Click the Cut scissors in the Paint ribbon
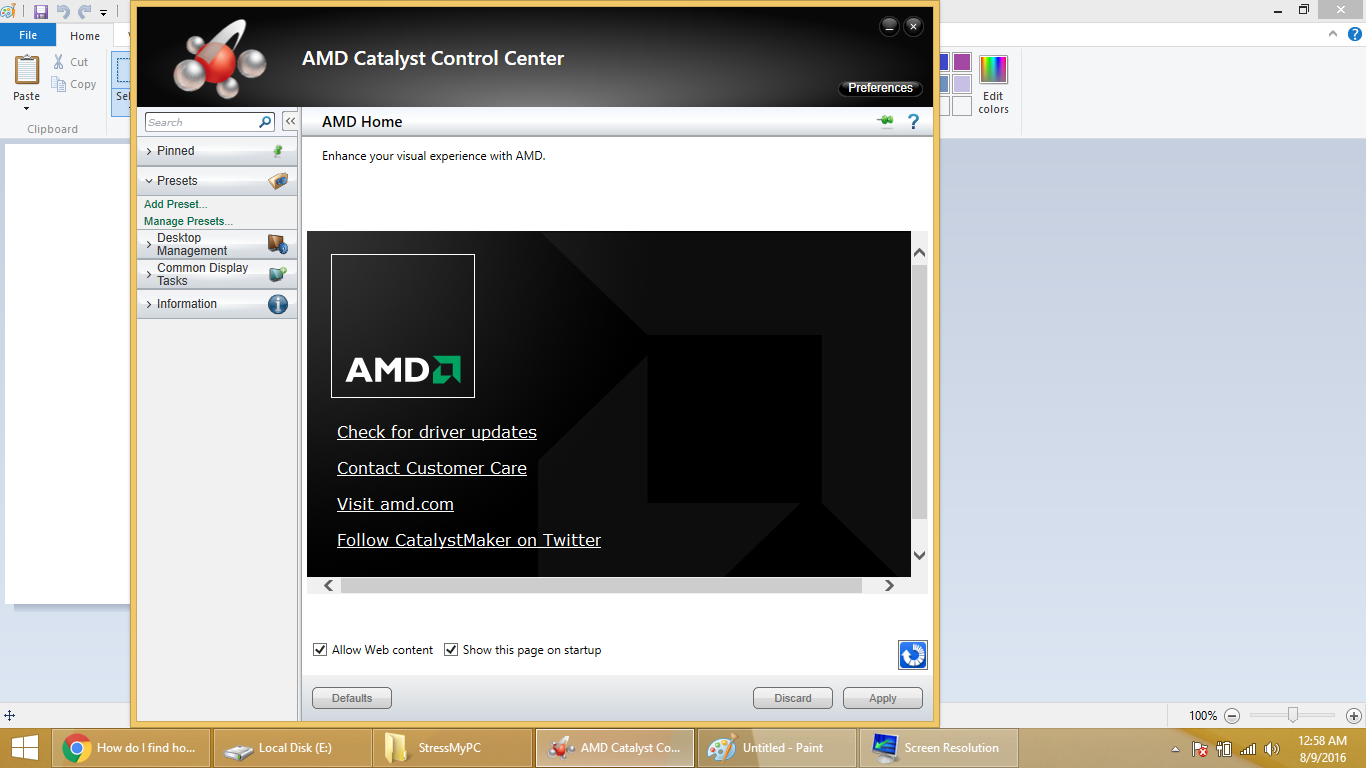 (x=60, y=62)
